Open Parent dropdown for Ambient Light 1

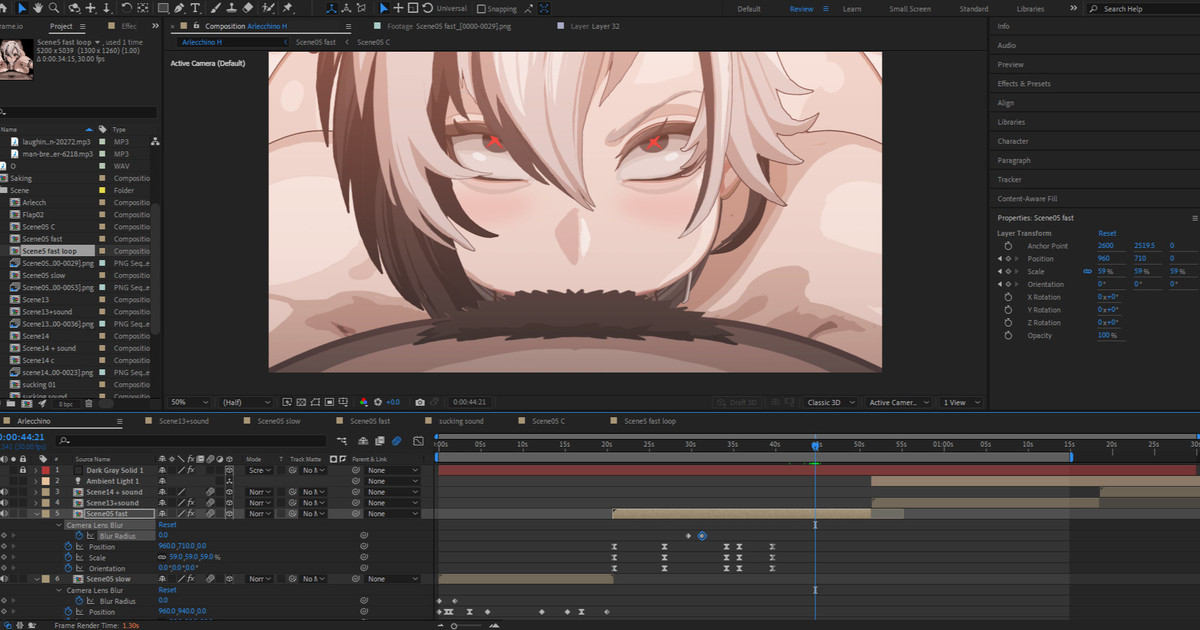pos(392,481)
